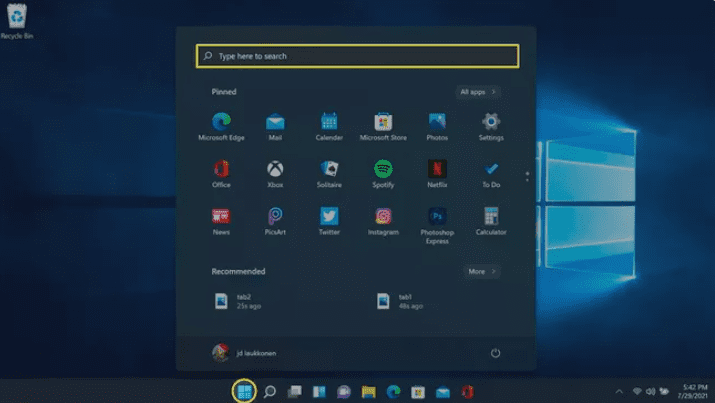This screenshot has height=403, width=715.
Task: Launch the Spotify app
Action: point(383,171)
